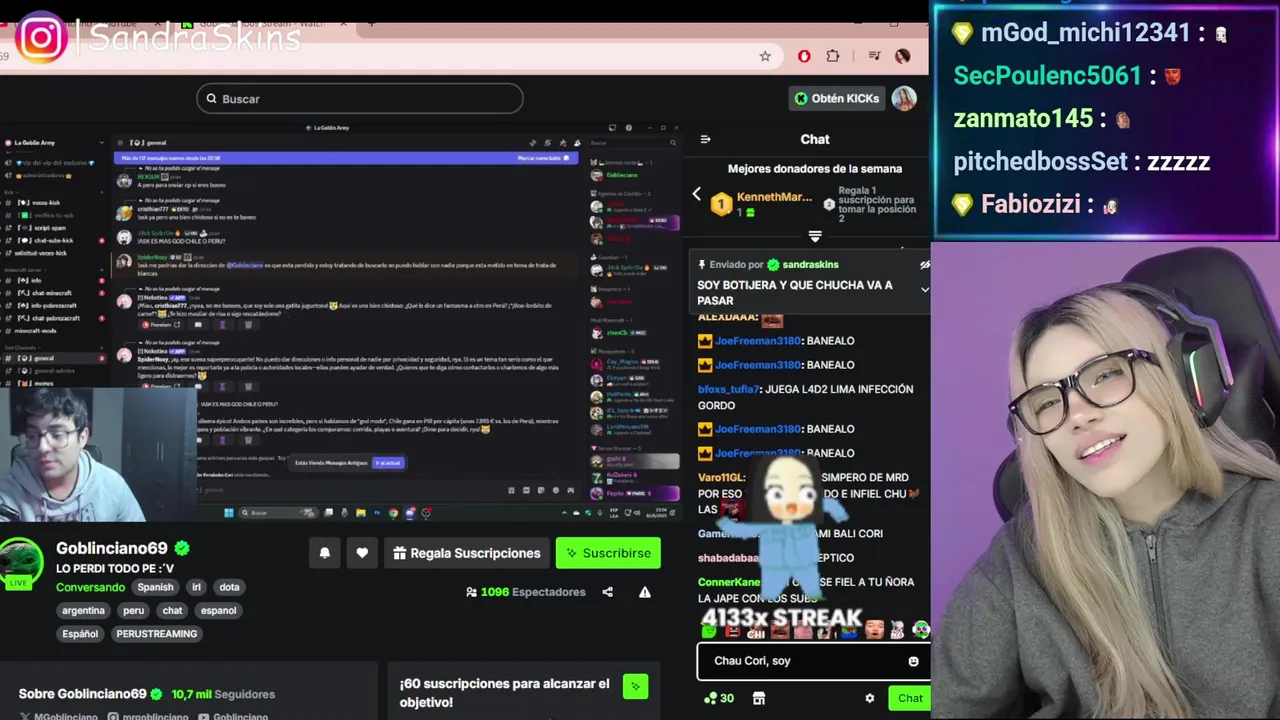Click the angry red face emote

[x=732, y=631]
